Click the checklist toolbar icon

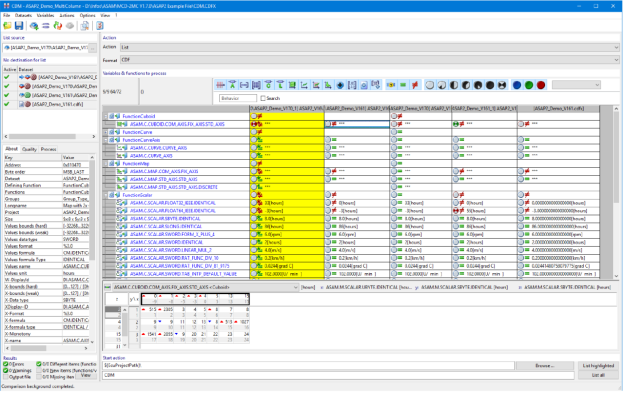tap(100, 26)
